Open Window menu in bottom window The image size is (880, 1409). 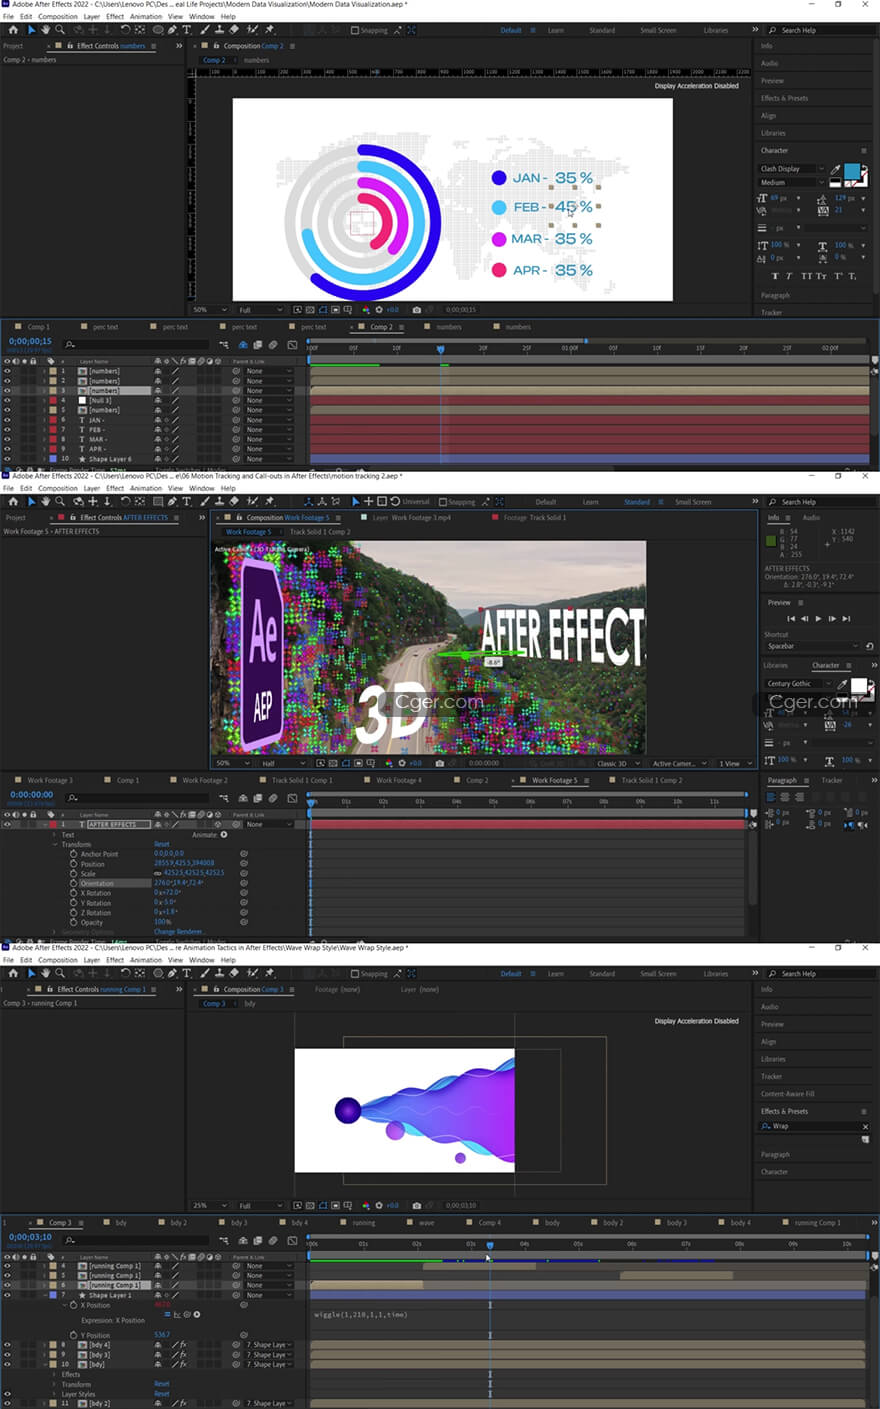[202, 960]
